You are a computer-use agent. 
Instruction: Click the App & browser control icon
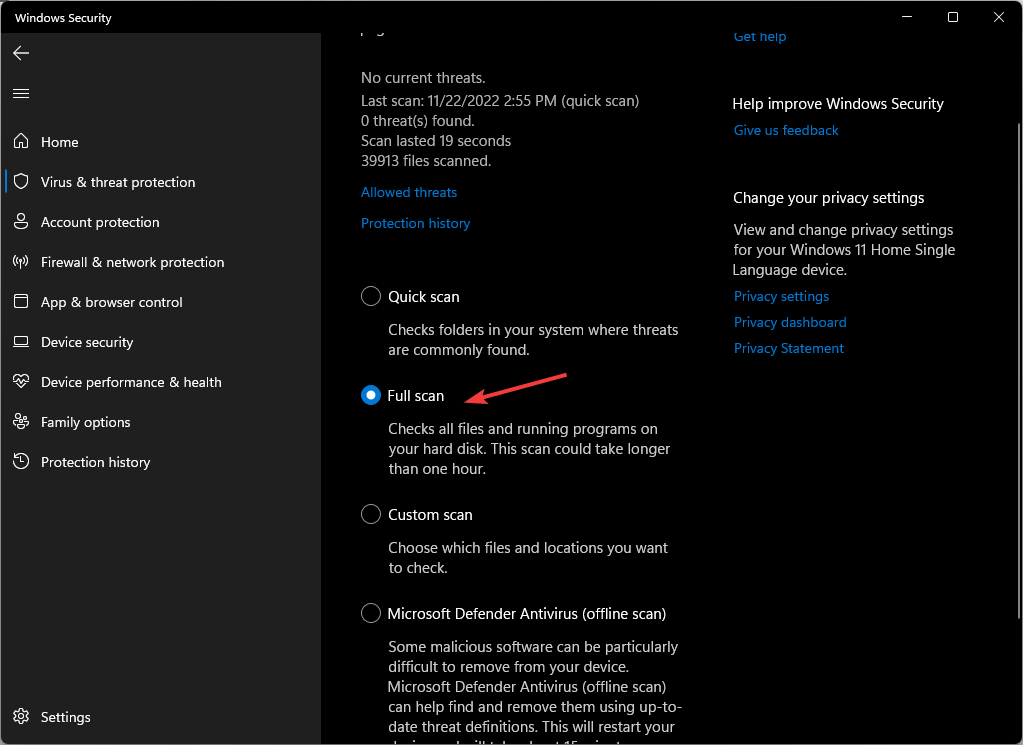(x=21, y=302)
